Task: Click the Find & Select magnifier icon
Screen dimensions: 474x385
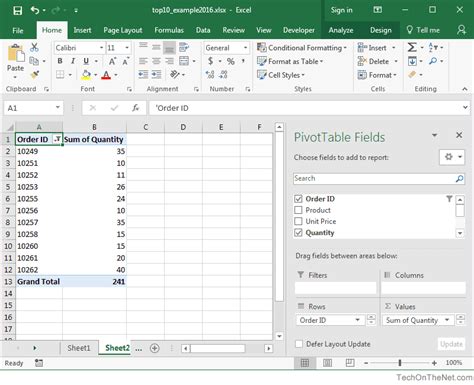Action: (433, 61)
